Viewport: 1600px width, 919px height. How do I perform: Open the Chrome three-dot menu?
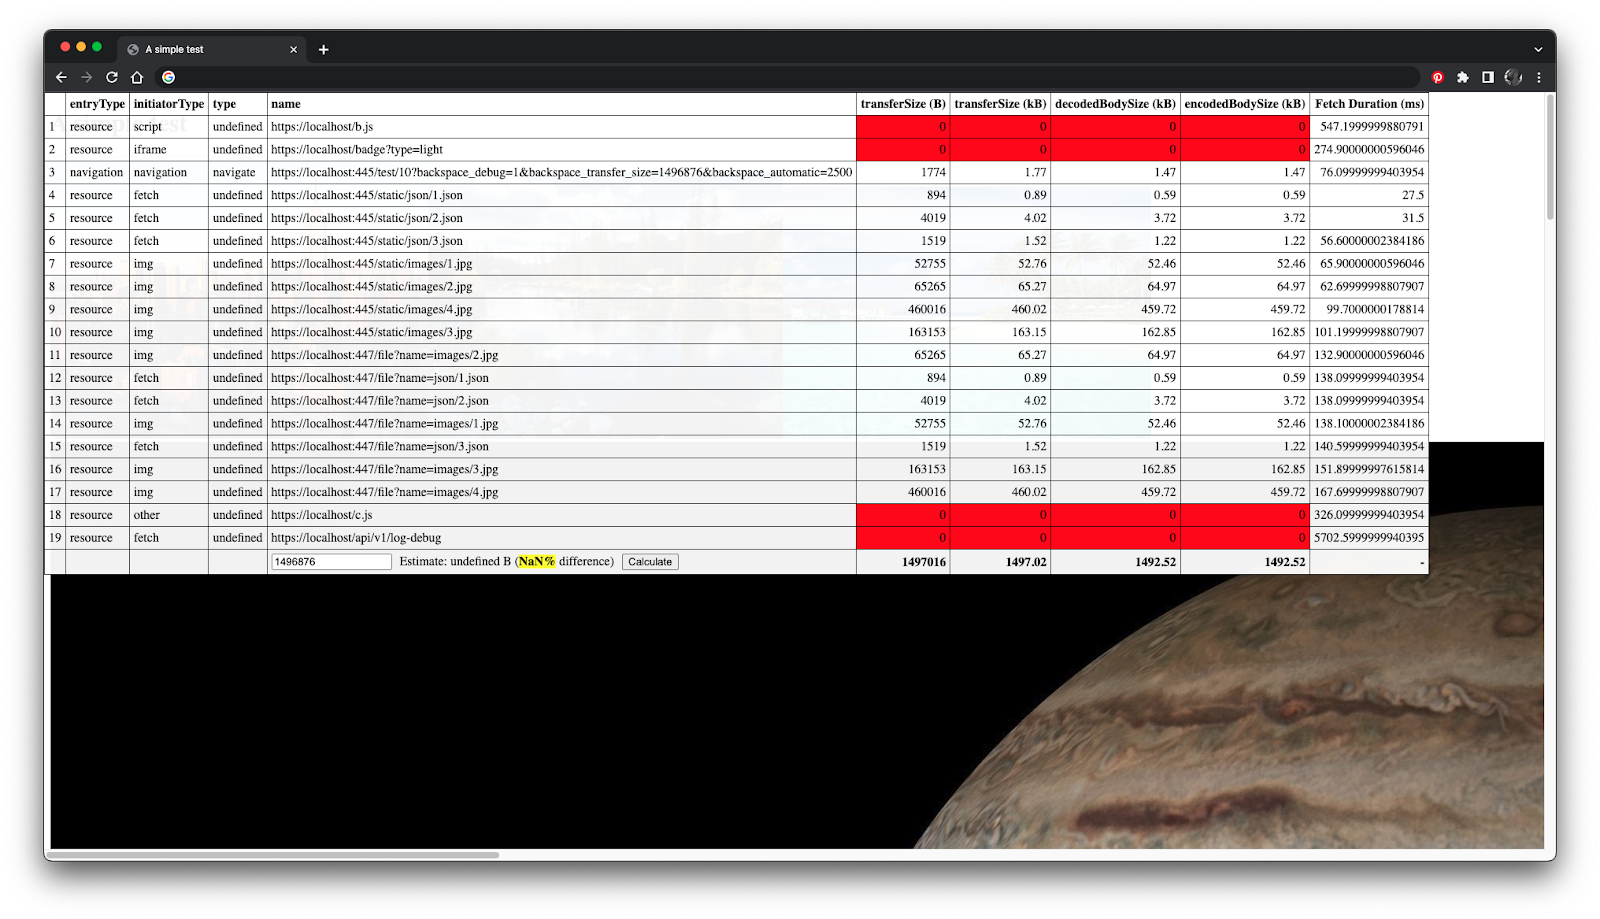[1539, 77]
